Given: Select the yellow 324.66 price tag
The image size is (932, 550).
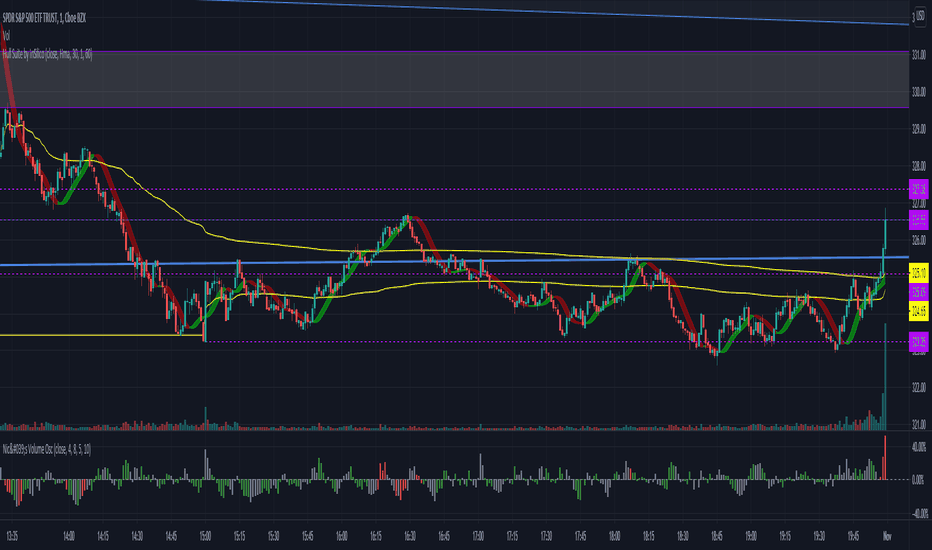Looking at the screenshot, I should pyautogui.click(x=919, y=310).
